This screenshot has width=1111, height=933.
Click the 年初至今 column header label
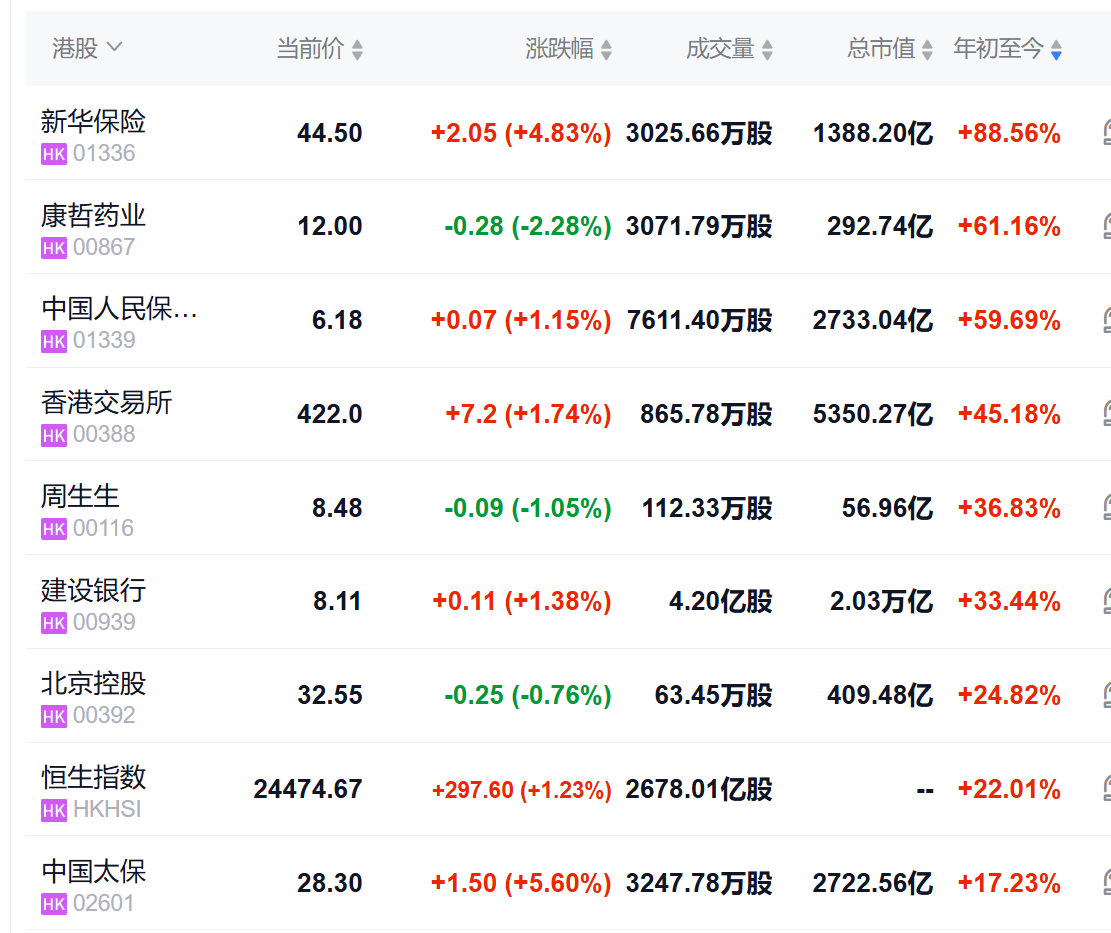(998, 48)
